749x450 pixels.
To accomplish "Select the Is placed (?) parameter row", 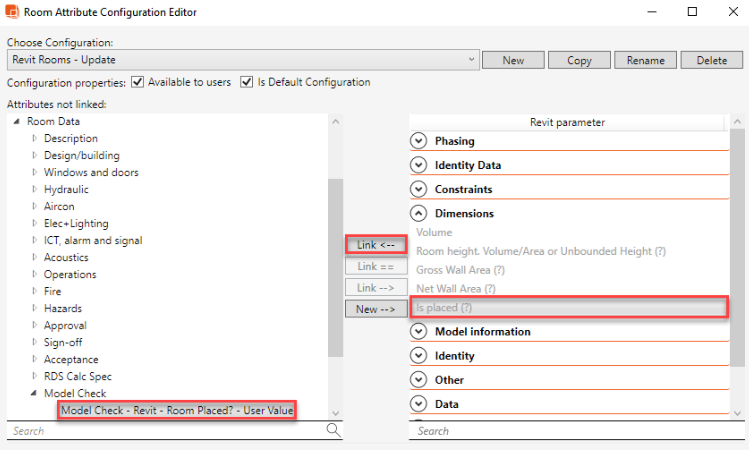I will (x=568, y=308).
